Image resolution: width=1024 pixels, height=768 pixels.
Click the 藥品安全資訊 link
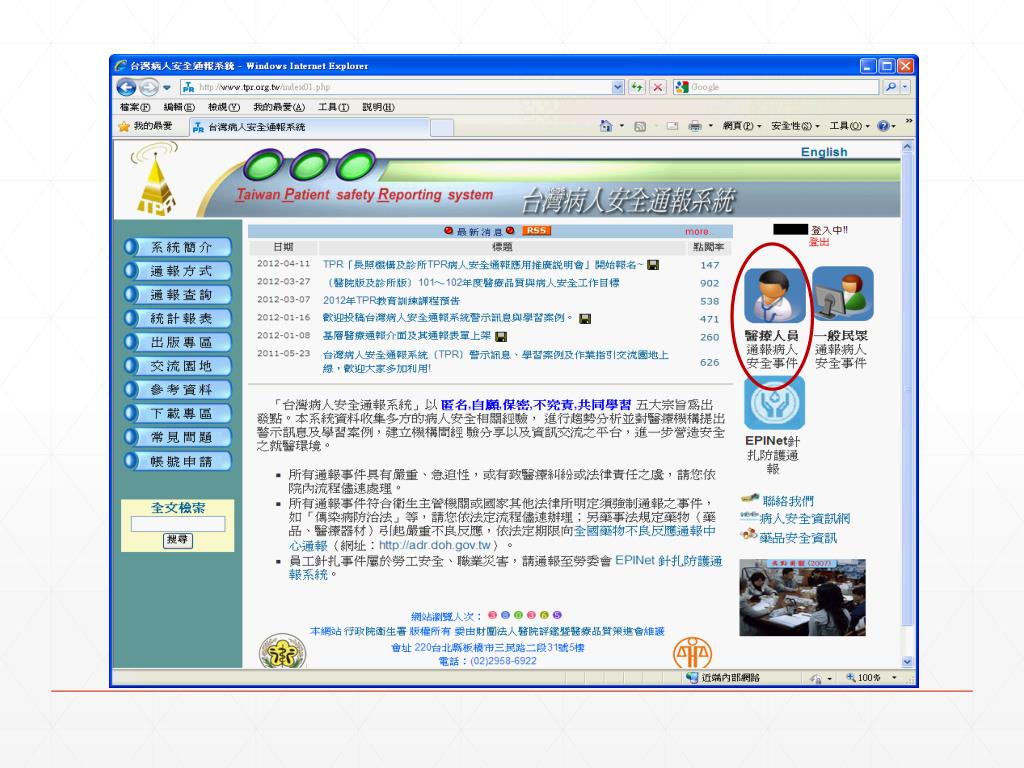click(798, 537)
